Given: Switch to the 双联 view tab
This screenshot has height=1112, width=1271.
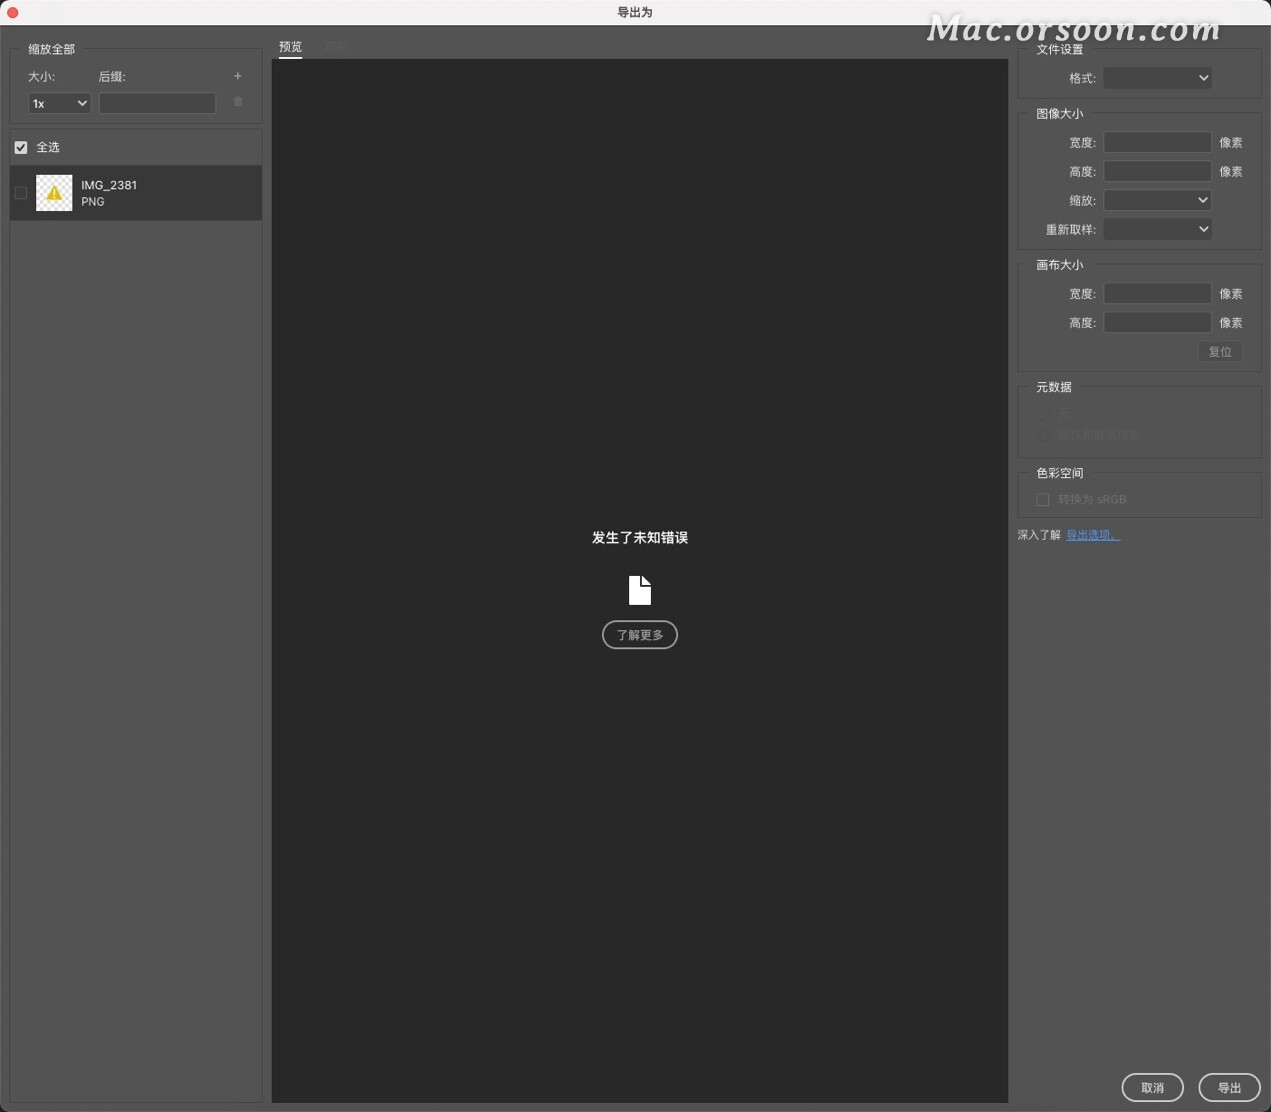Looking at the screenshot, I should (x=334, y=46).
